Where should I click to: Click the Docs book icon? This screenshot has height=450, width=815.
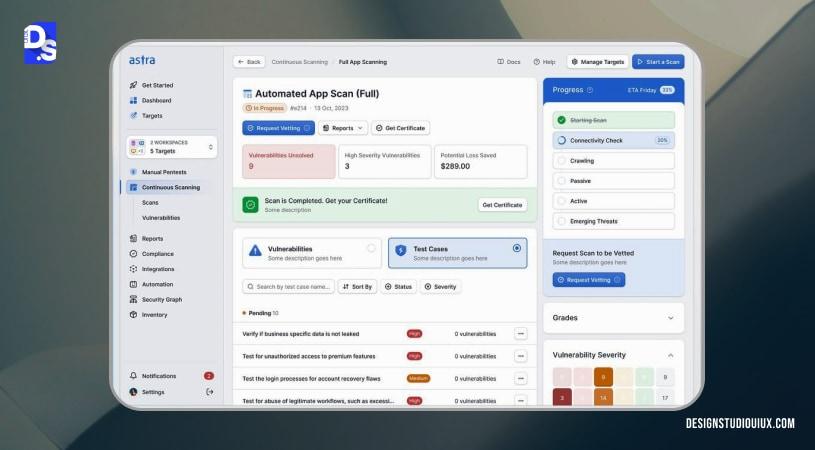(x=501, y=61)
